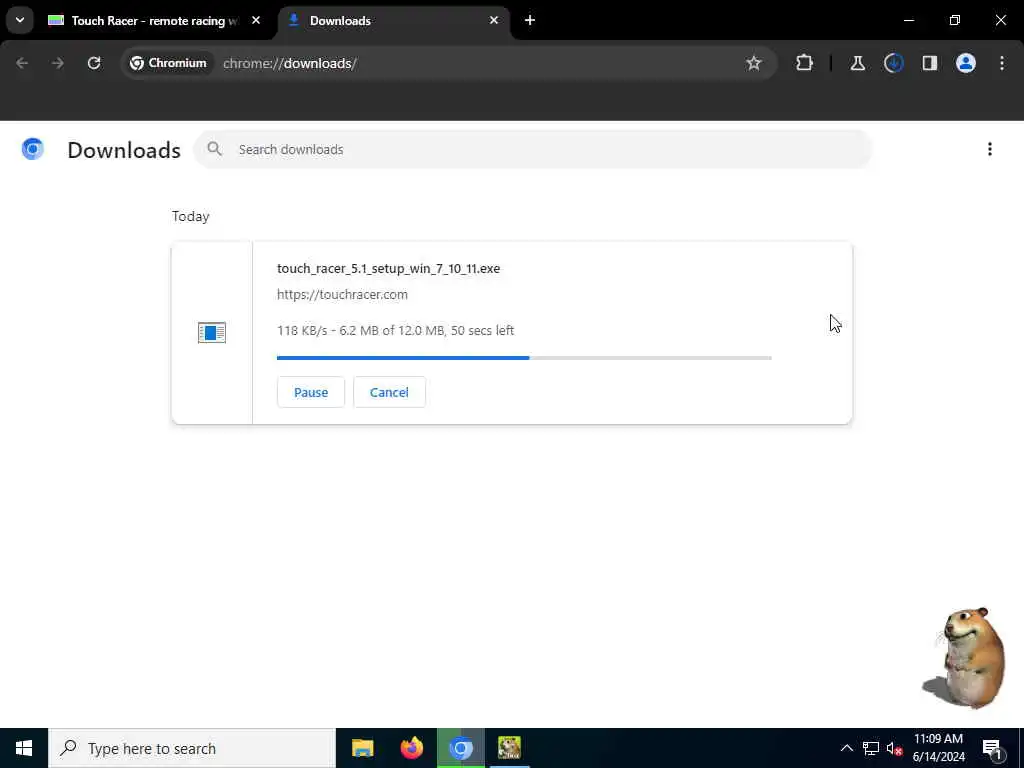The image size is (1024, 768).
Task: Launch Firefox from the taskbar
Action: (x=411, y=748)
